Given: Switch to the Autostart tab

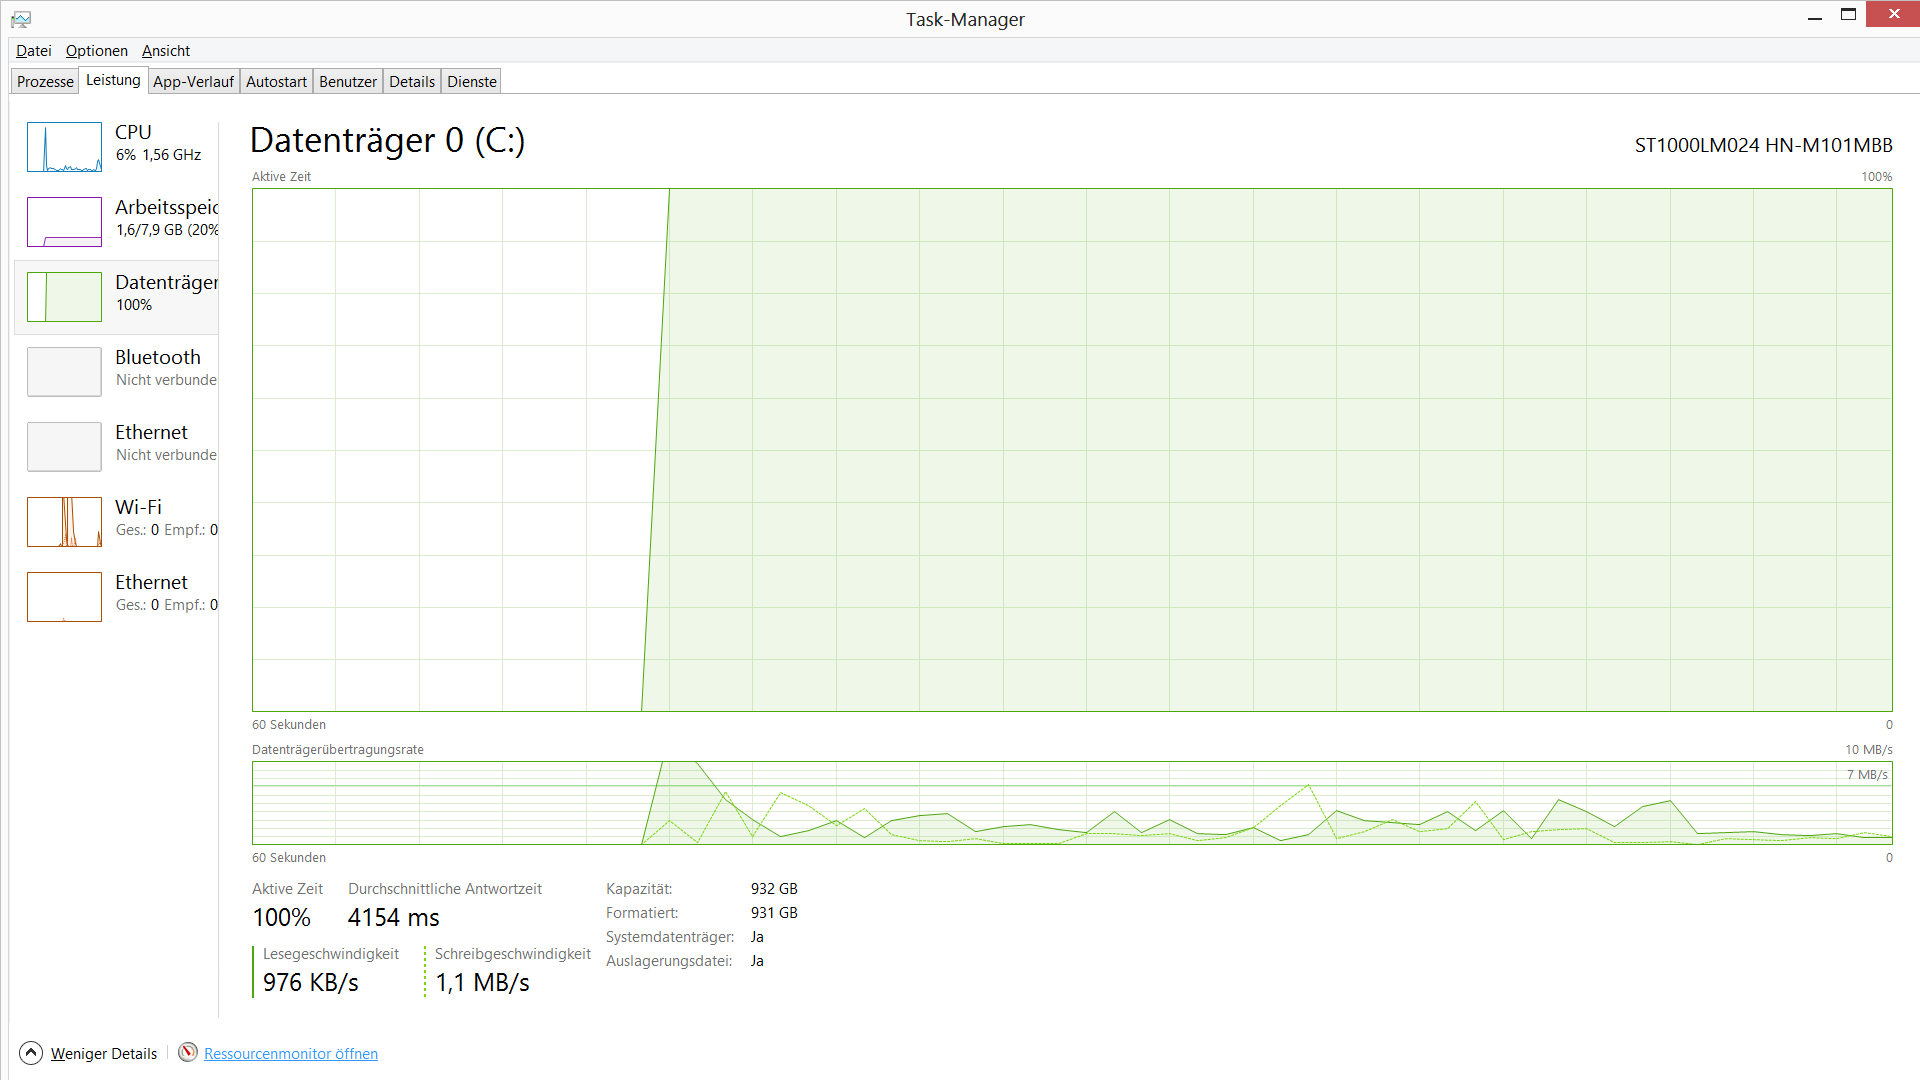Looking at the screenshot, I should point(276,82).
